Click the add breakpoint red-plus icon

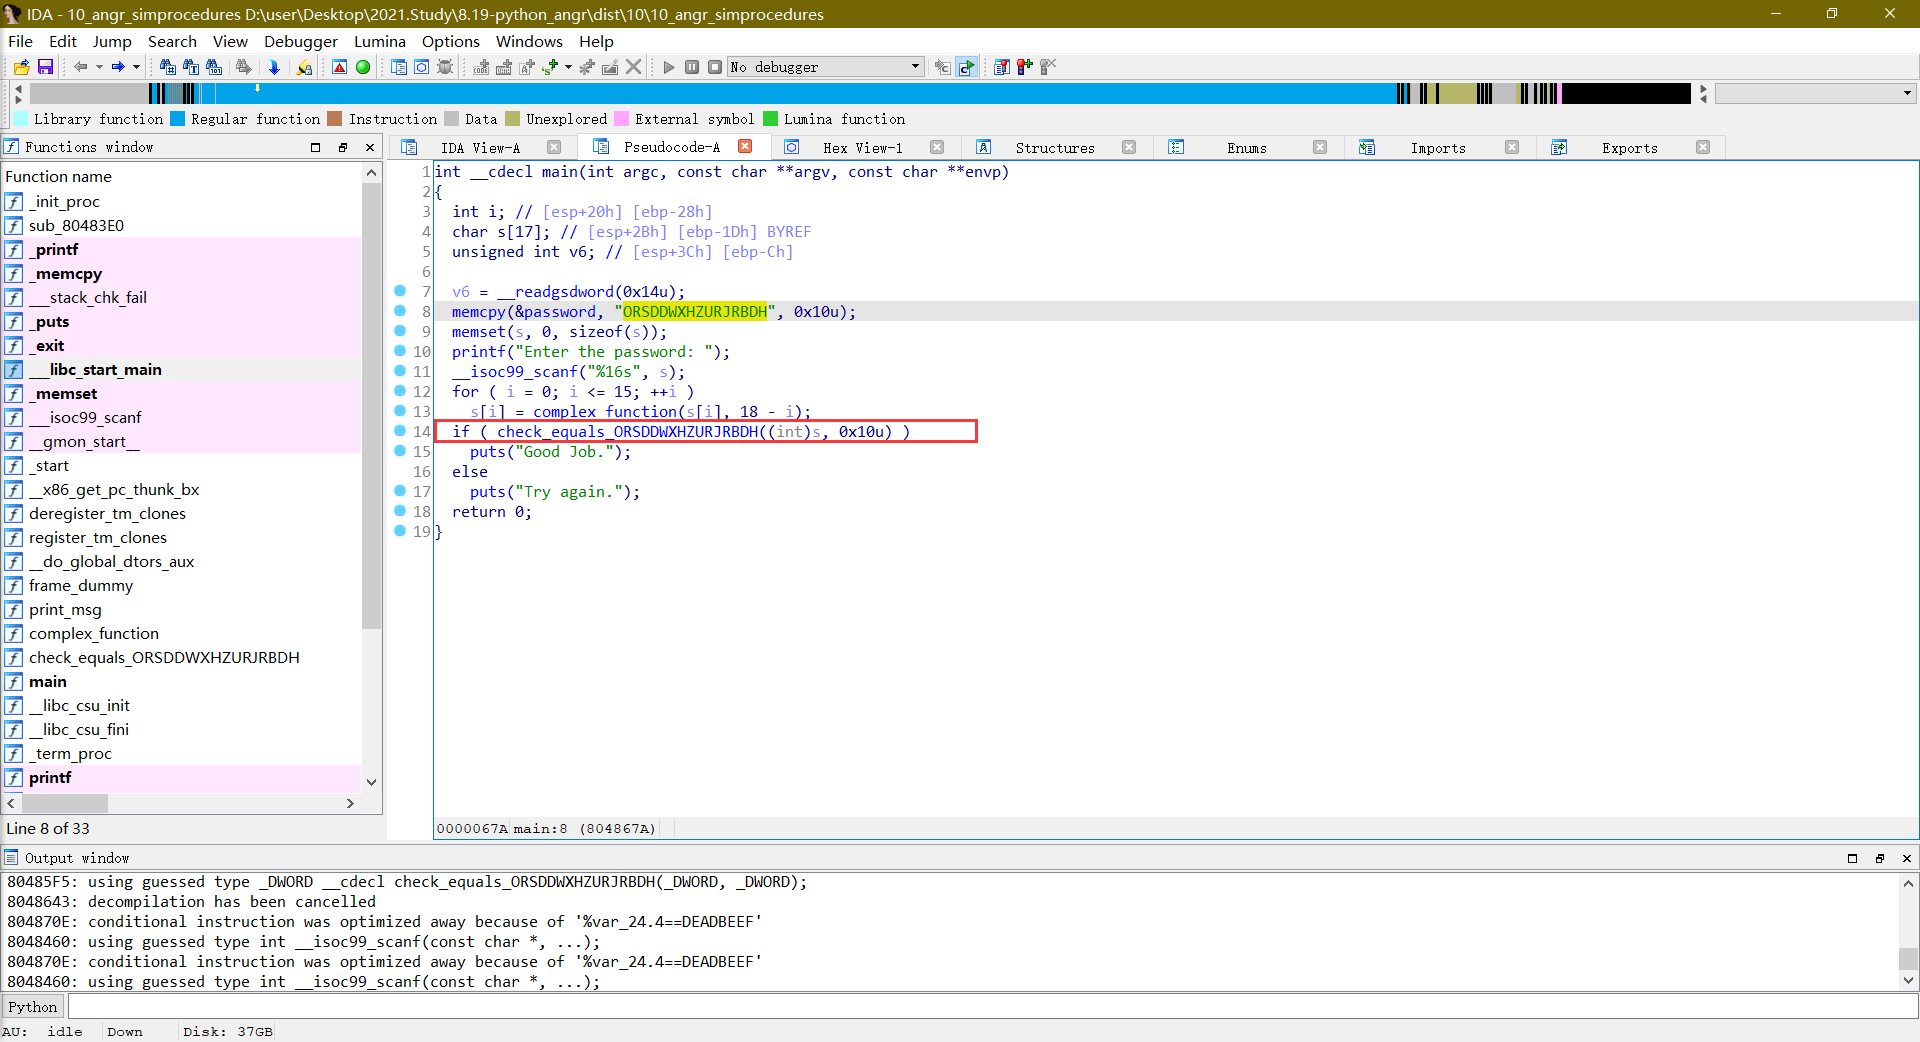pos(1025,67)
